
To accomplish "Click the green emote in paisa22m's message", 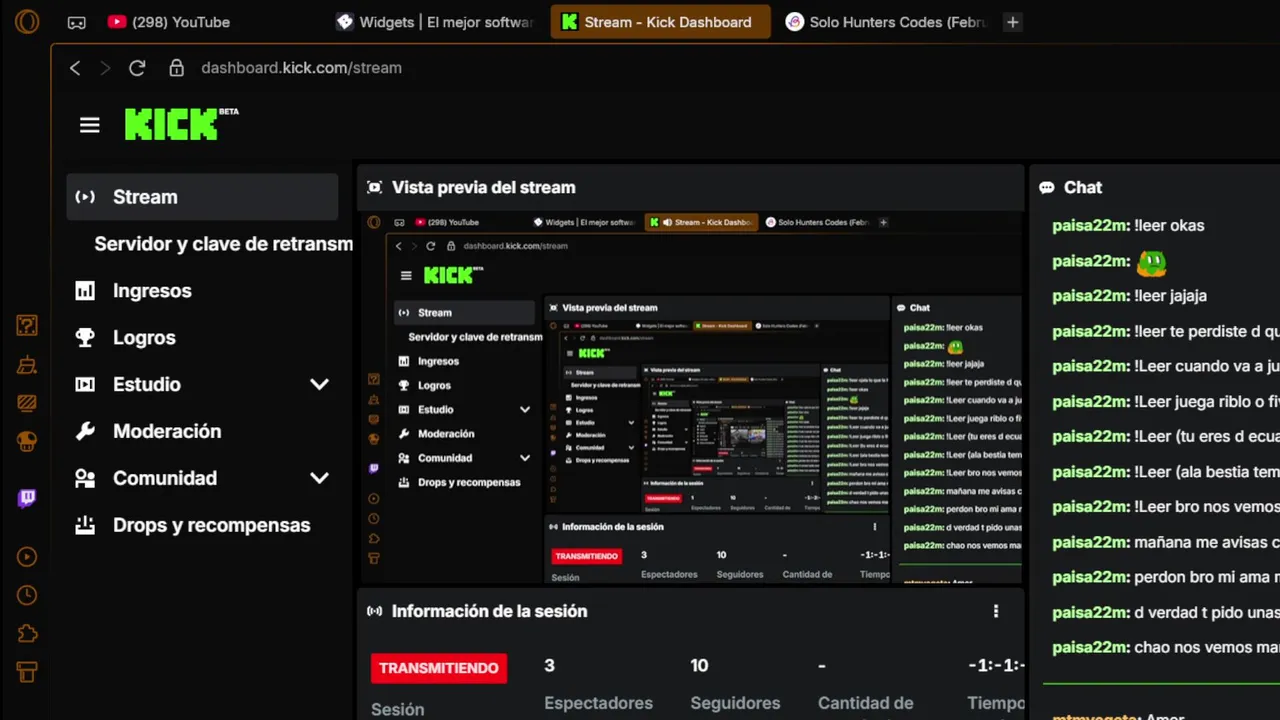I will pyautogui.click(x=1152, y=263).
